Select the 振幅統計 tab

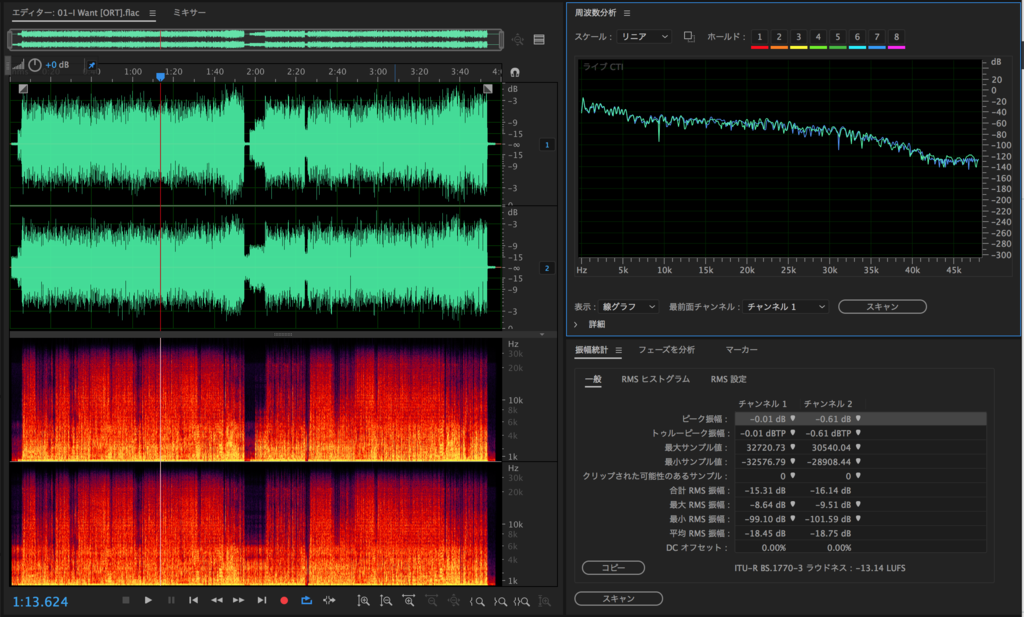[591, 350]
